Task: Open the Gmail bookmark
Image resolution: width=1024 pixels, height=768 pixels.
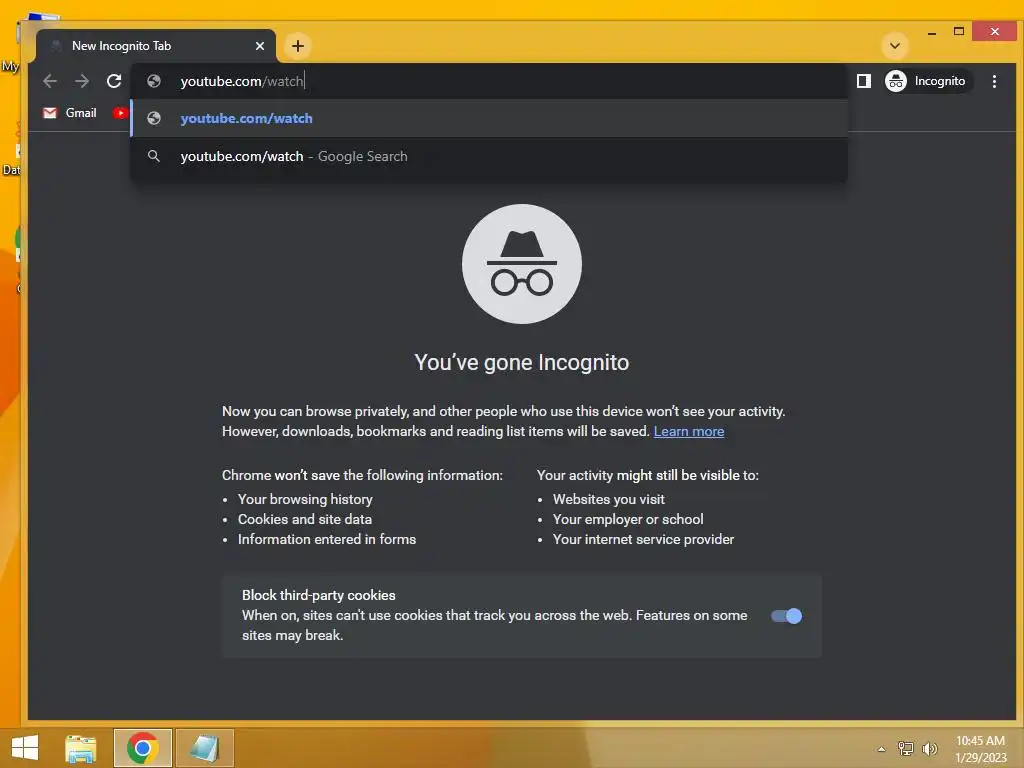Action: [x=70, y=113]
